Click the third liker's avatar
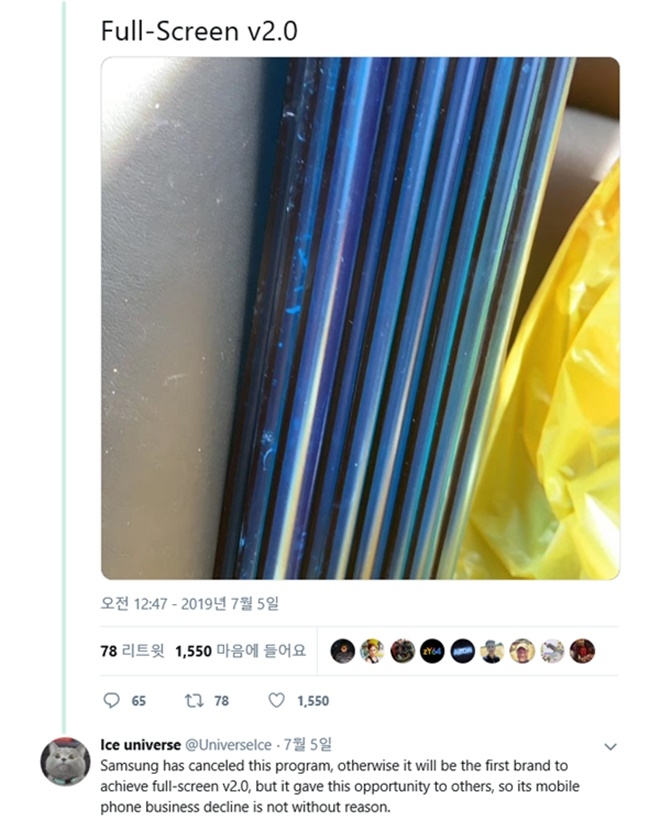This screenshot has width=660, height=831. point(402,651)
